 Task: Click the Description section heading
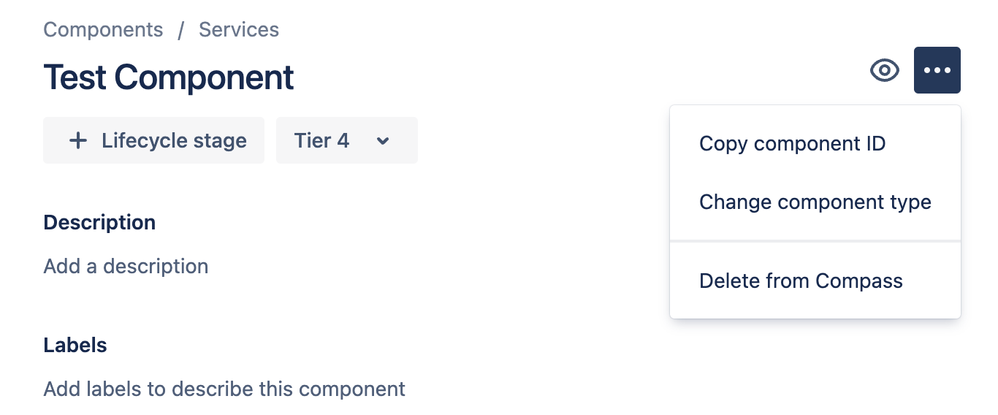click(99, 222)
